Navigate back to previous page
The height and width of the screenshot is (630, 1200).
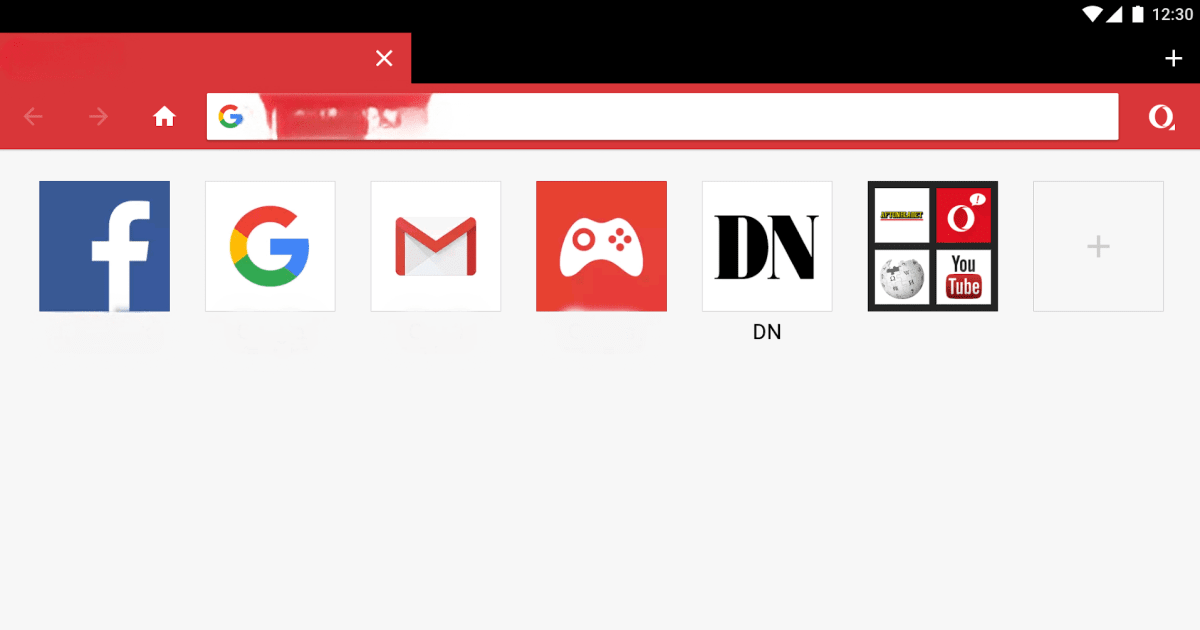pos(33,116)
